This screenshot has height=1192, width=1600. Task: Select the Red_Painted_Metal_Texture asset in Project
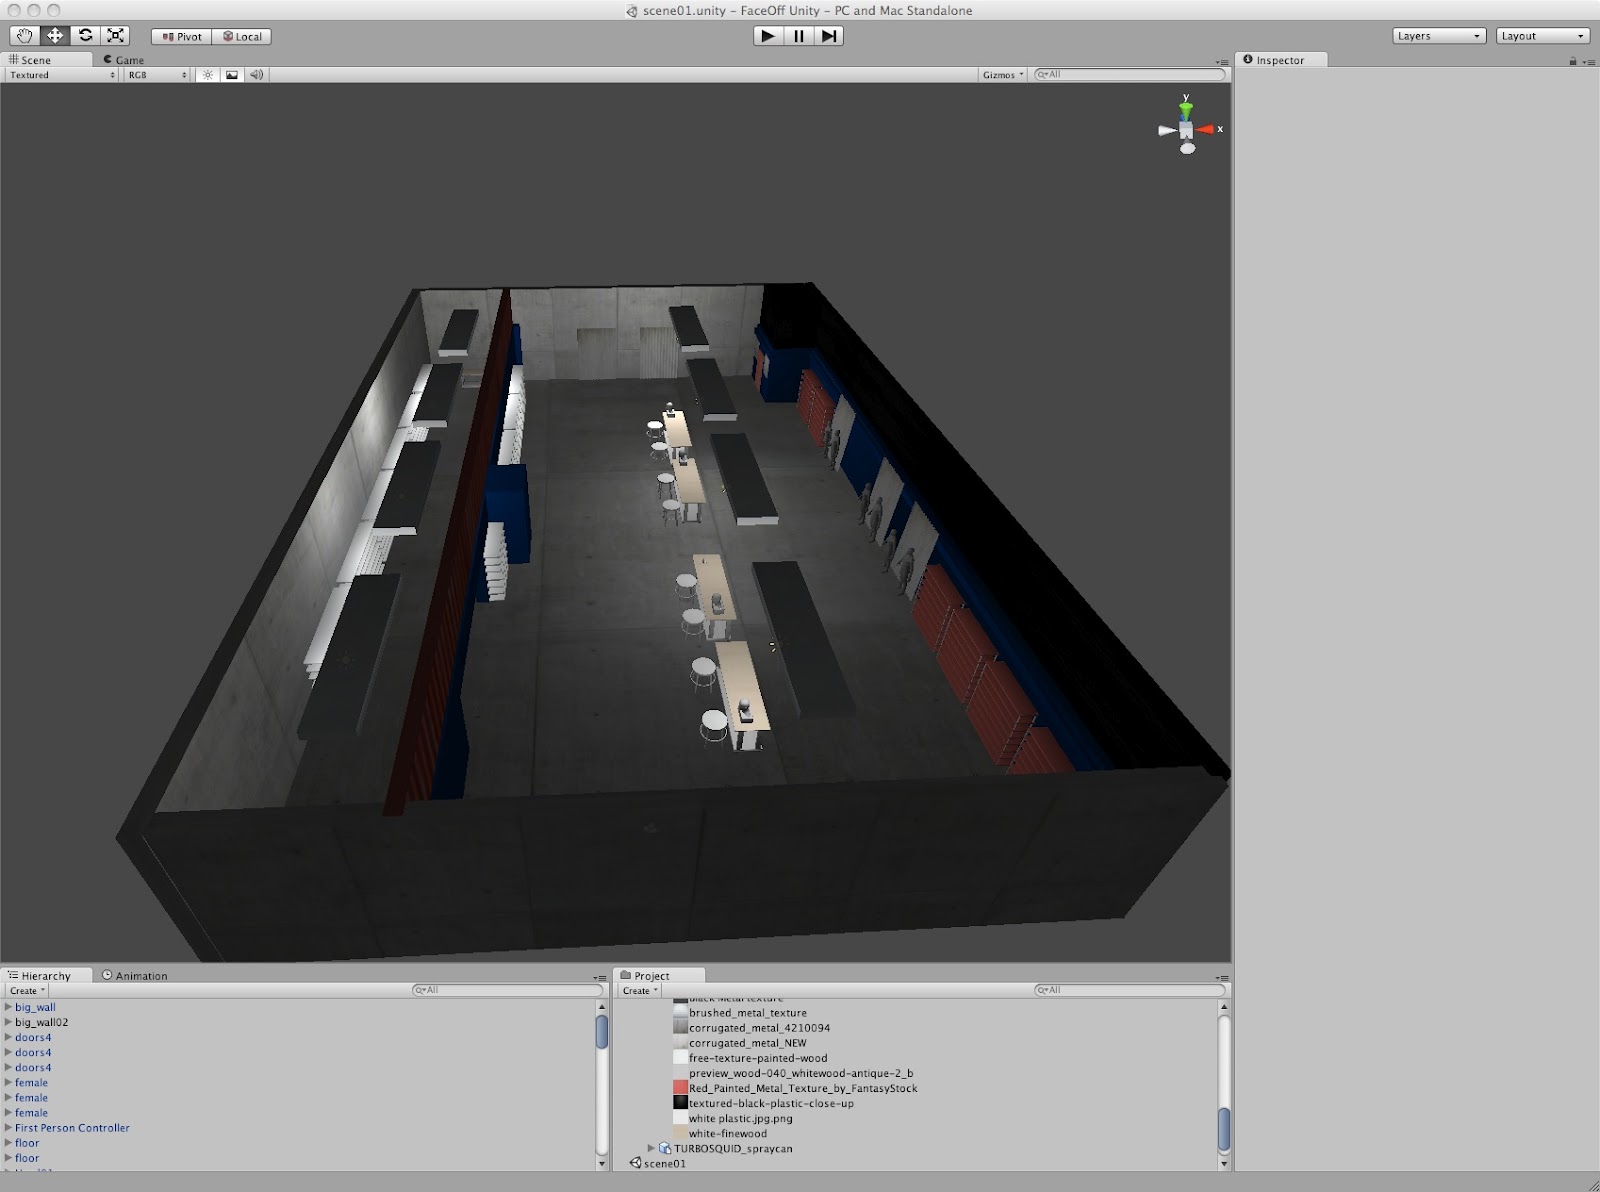[x=803, y=1088]
